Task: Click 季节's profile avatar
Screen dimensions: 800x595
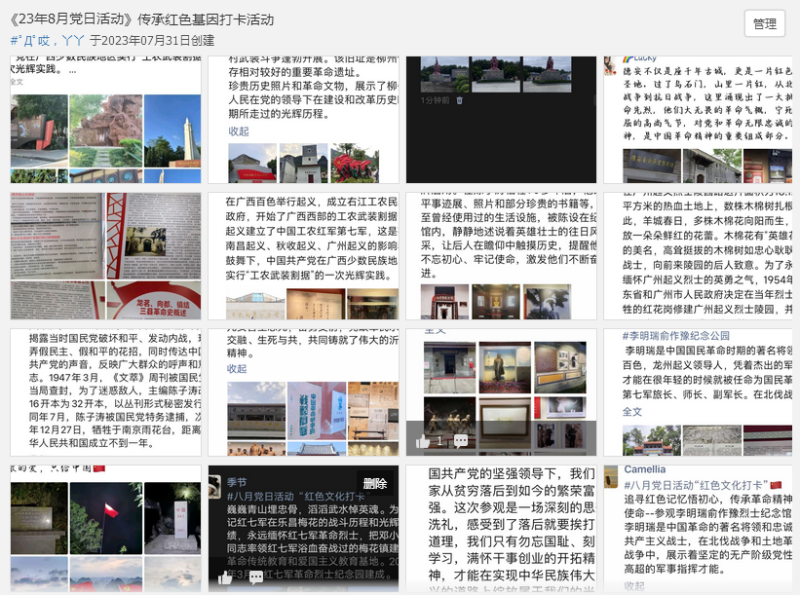Action: point(215,483)
